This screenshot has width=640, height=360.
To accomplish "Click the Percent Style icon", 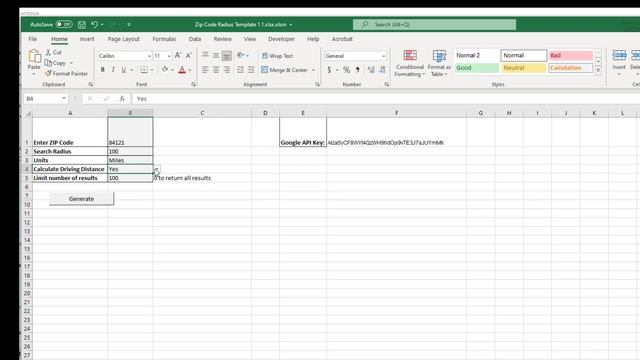I will [x=347, y=70].
